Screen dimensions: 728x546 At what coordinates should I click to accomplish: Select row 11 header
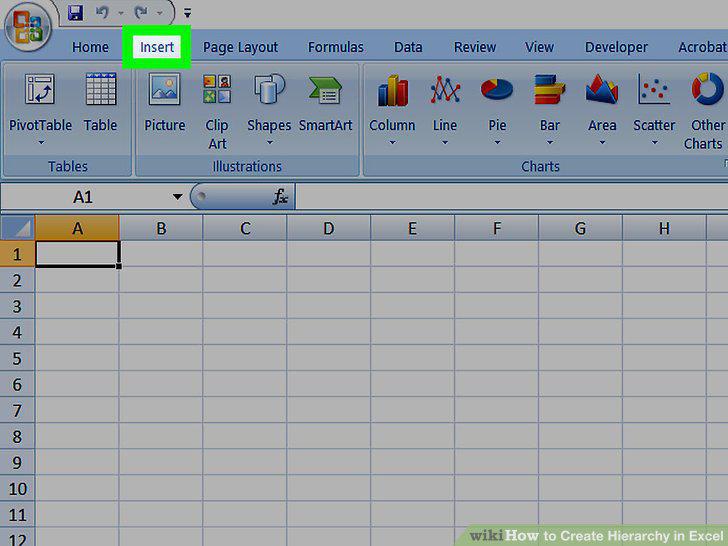pyautogui.click(x=17, y=514)
